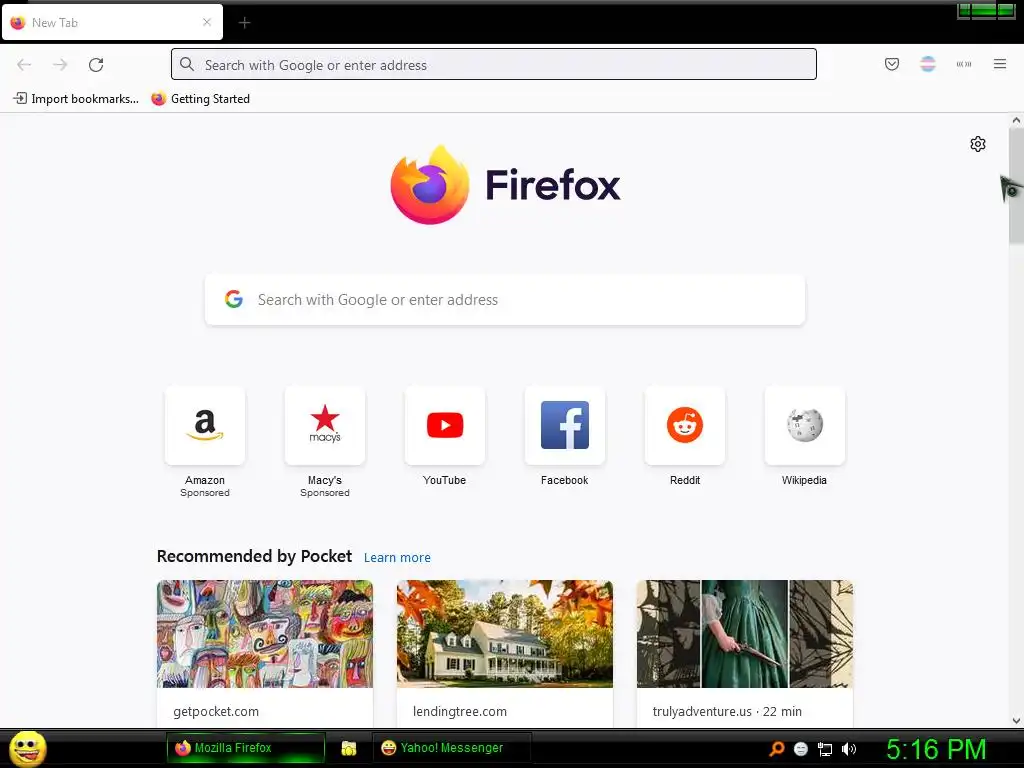Viewport: 1024px width, 768px height.
Task: Open the hamburger application menu
Action: click(x=1000, y=64)
